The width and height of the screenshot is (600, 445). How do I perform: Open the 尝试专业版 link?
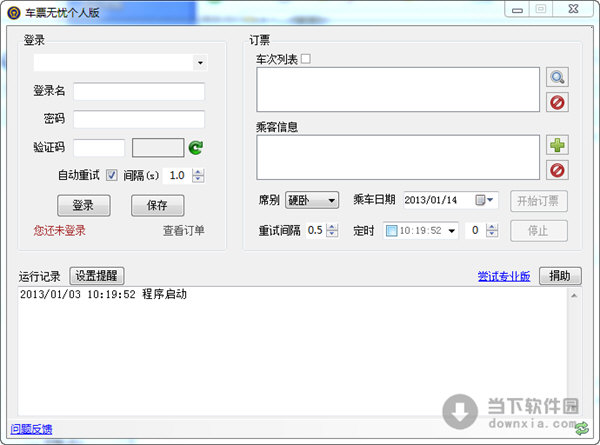pyautogui.click(x=504, y=276)
